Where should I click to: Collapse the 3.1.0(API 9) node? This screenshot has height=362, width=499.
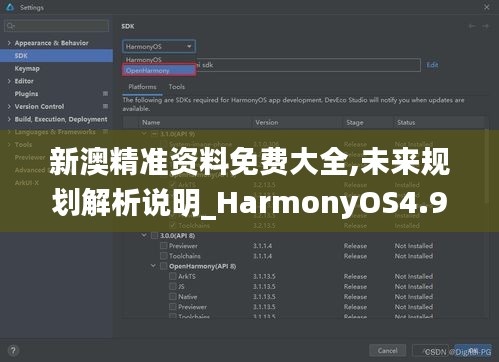coord(144,134)
